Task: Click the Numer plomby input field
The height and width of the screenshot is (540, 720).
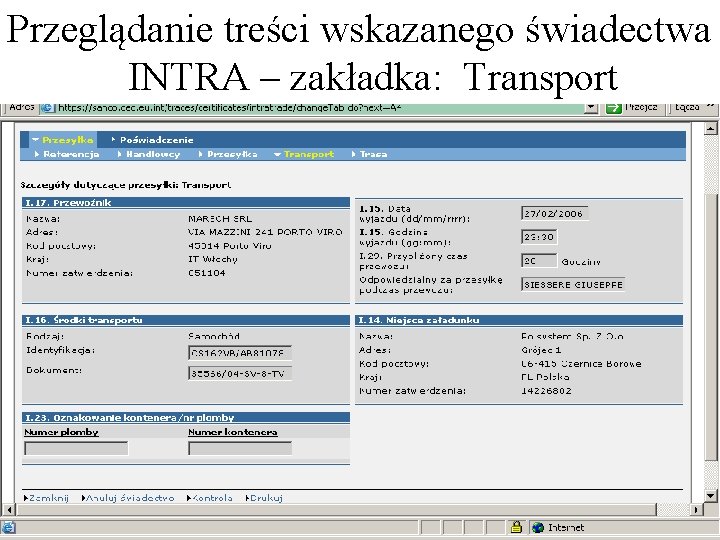Action: (76, 448)
